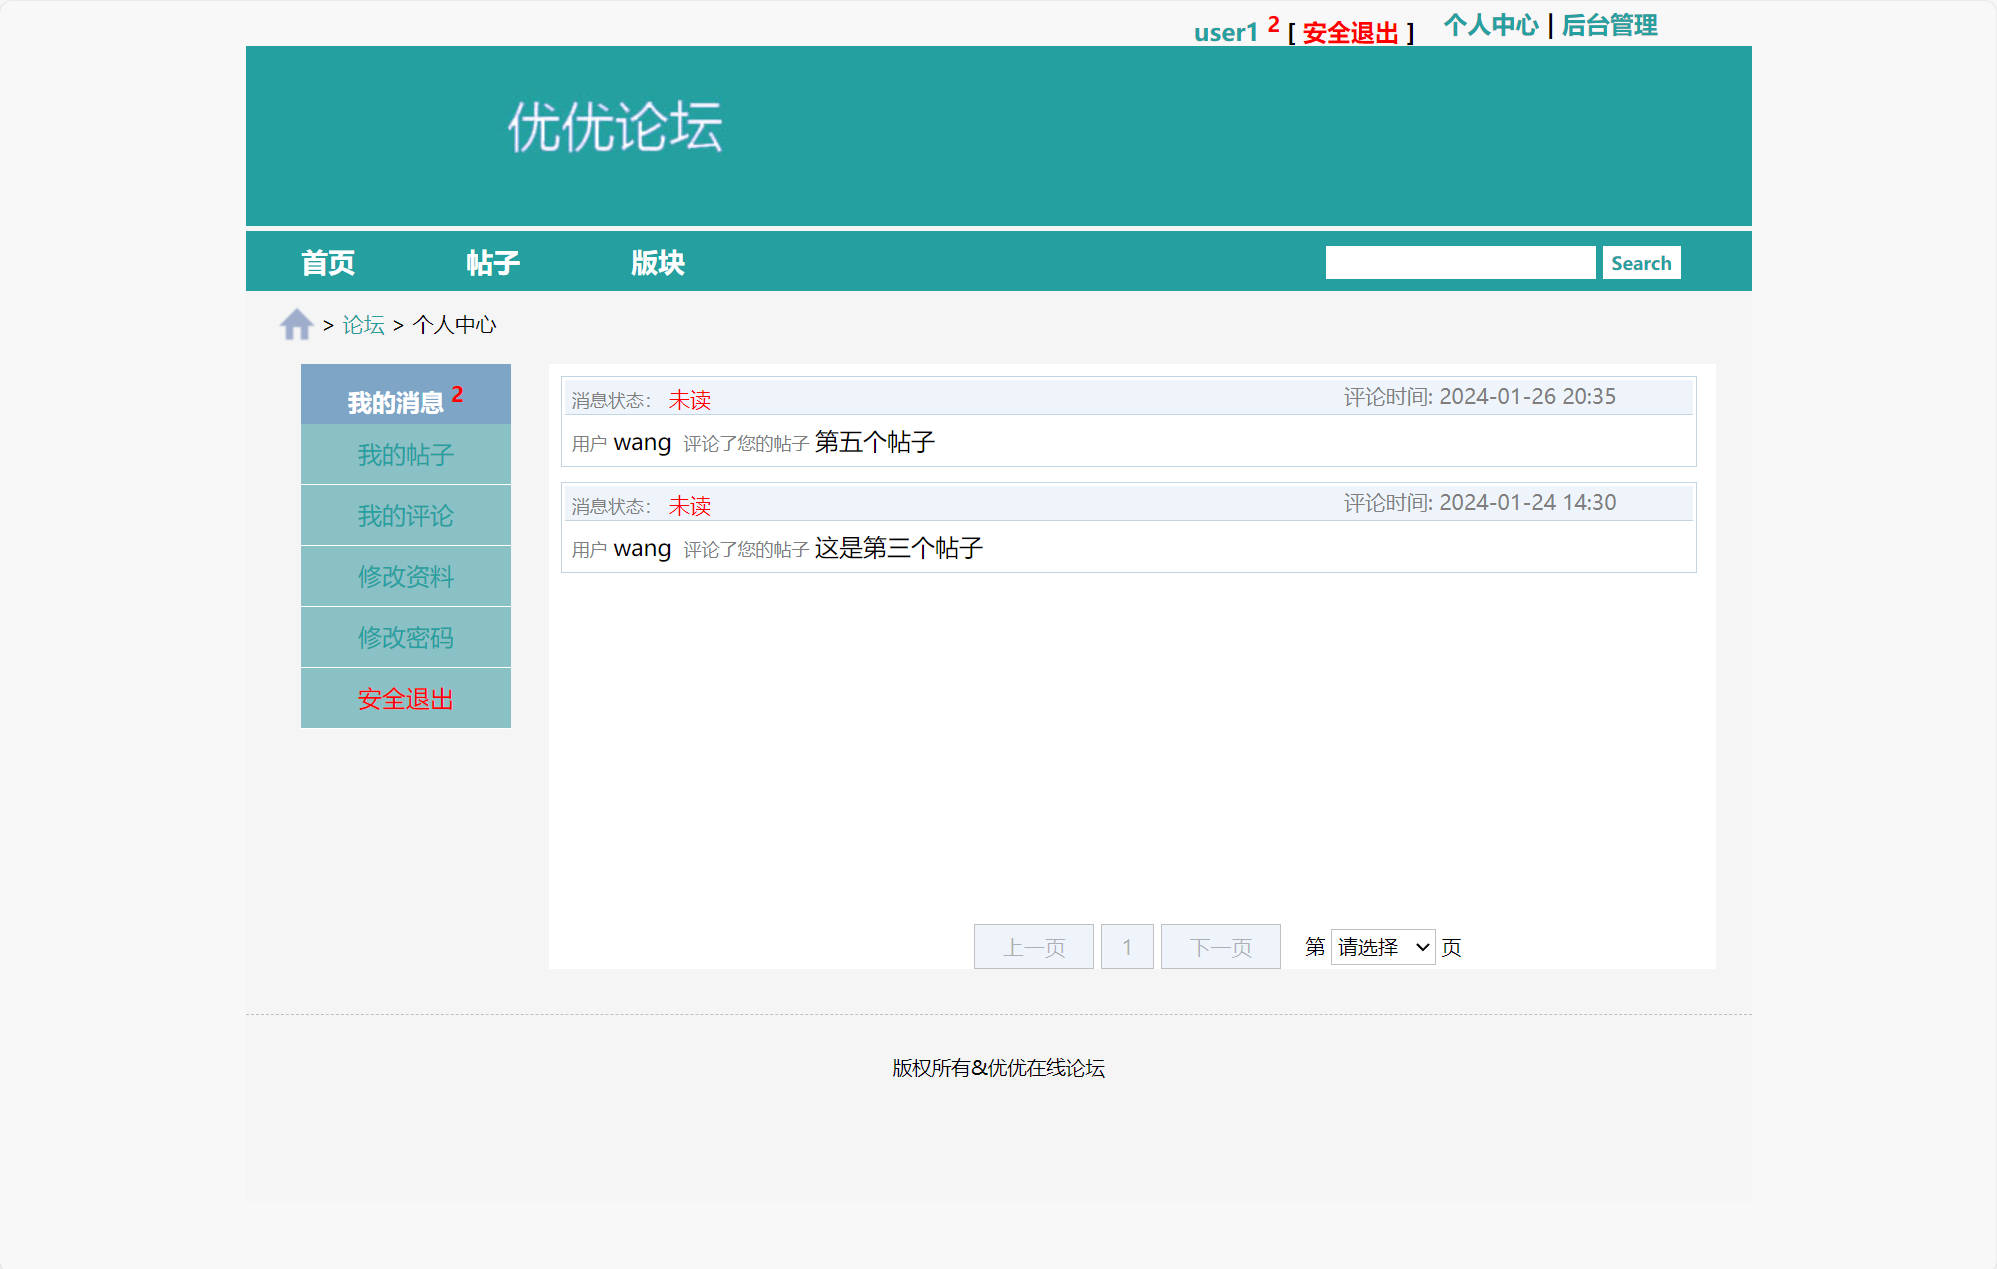This screenshot has height=1269, width=1997.
Task: Select 我的帖子 from the sidebar
Action: click(x=405, y=454)
